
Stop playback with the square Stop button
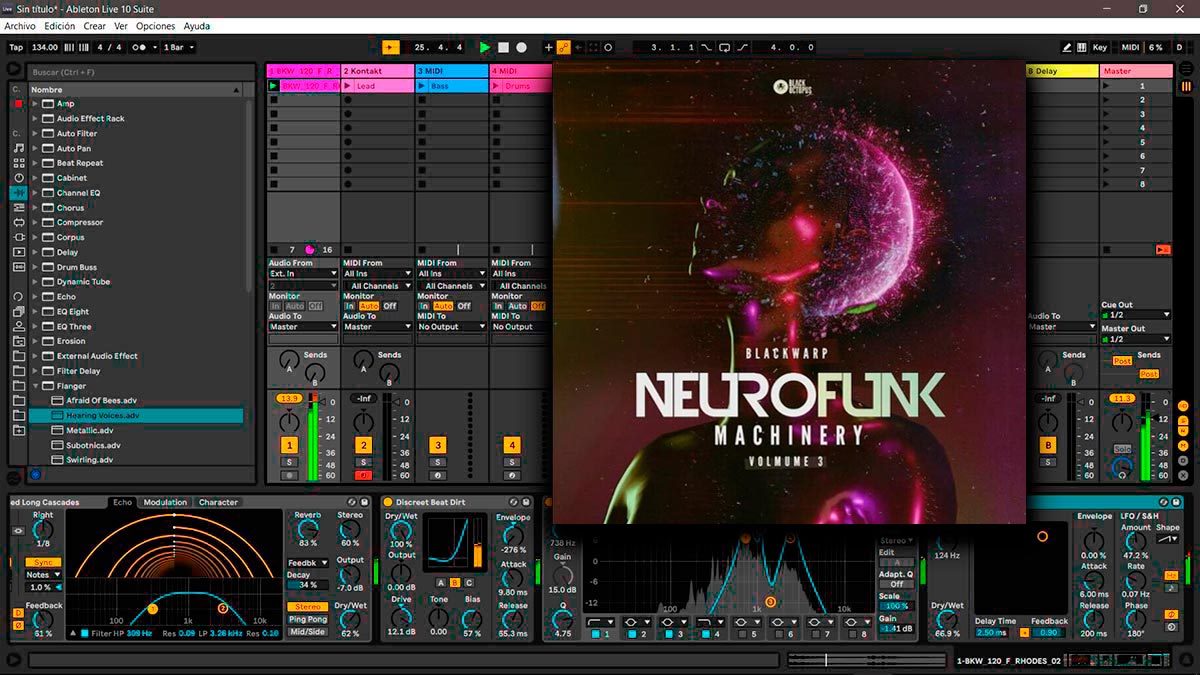504,47
